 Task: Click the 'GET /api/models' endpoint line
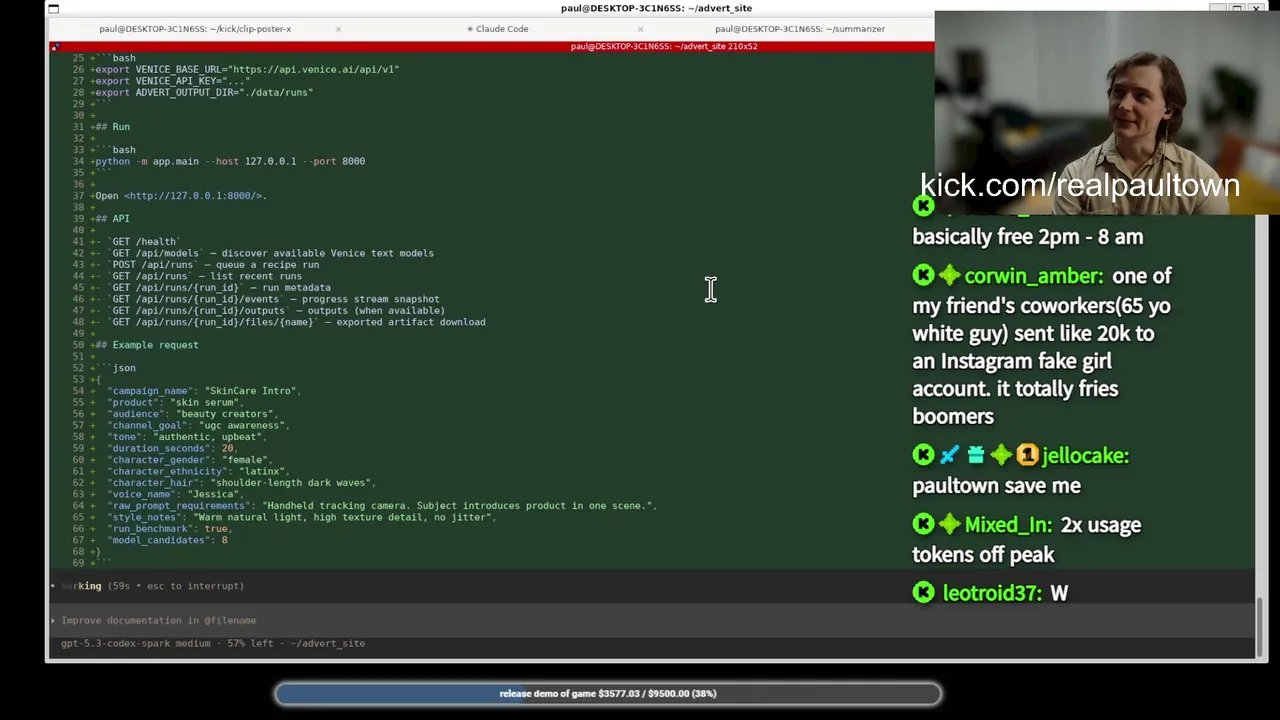[263, 253]
